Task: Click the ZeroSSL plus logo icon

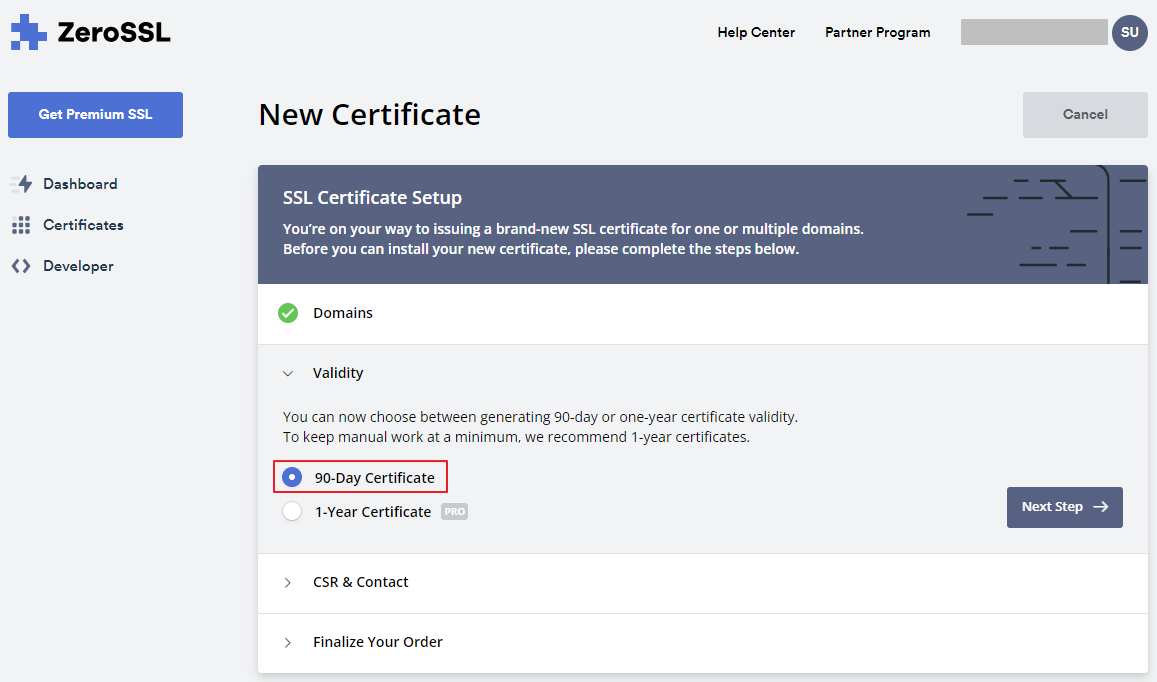Action: click(28, 32)
